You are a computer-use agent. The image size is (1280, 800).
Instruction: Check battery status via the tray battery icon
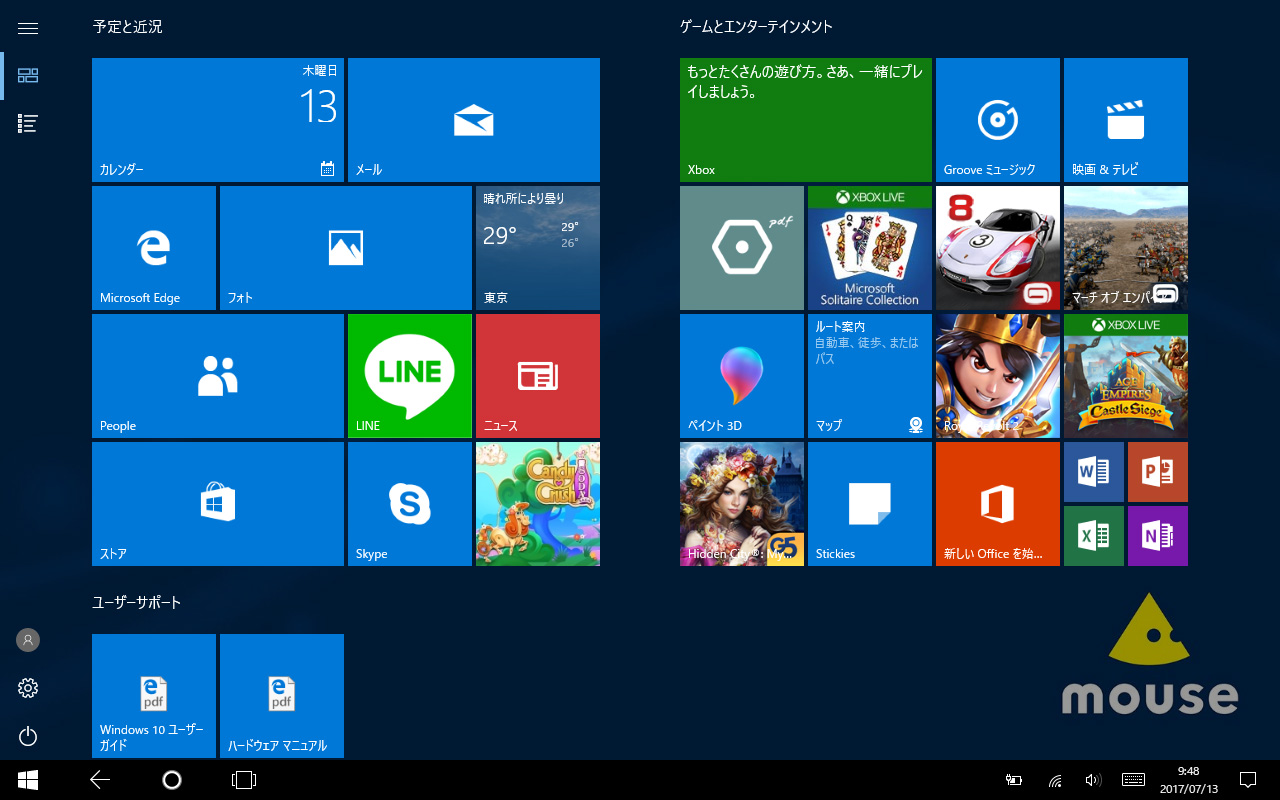point(1013,779)
